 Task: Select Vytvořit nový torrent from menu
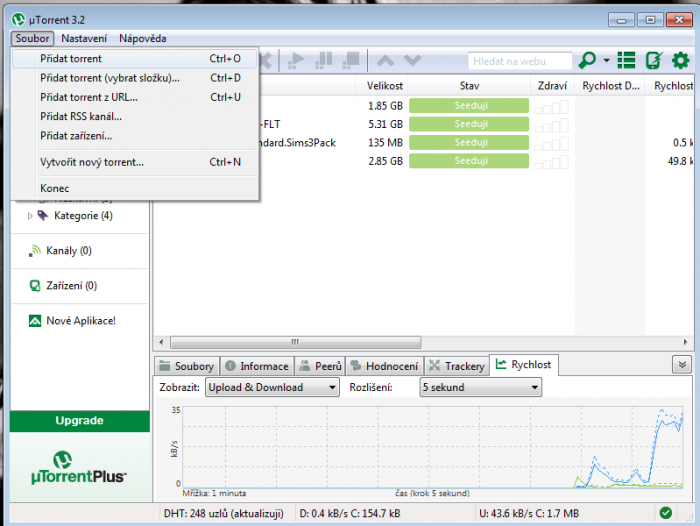click(92, 162)
